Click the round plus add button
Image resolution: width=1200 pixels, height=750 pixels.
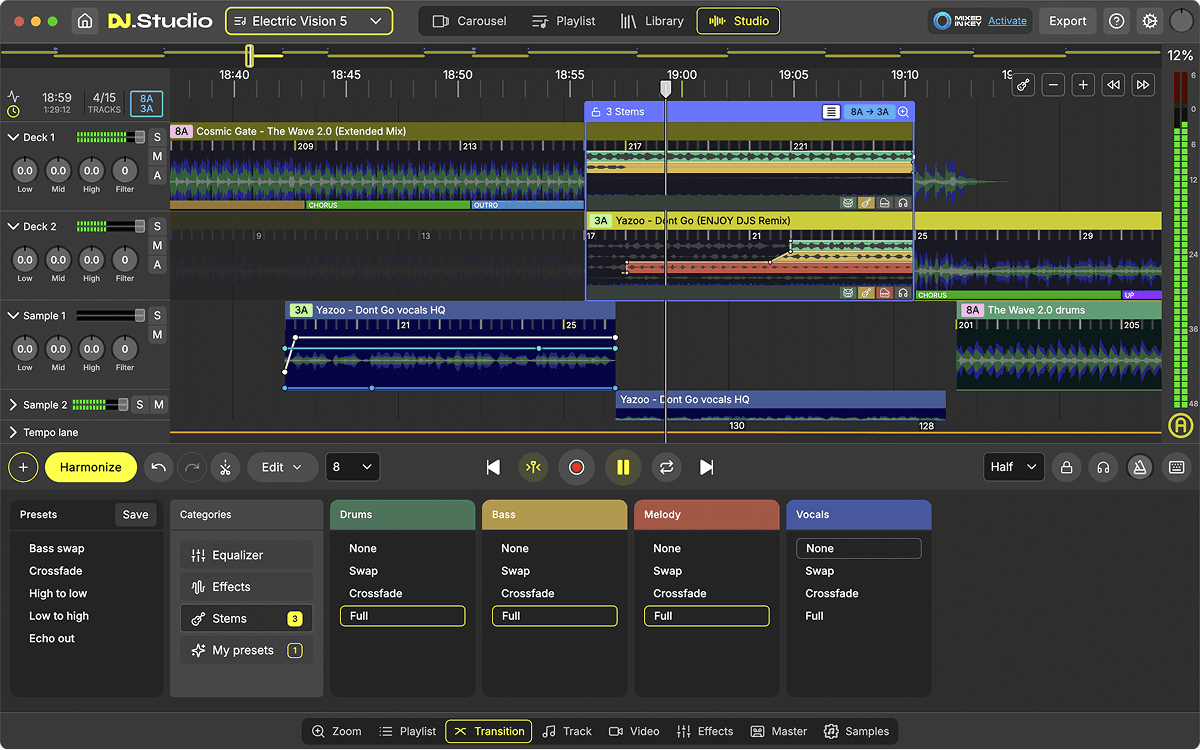point(24,467)
